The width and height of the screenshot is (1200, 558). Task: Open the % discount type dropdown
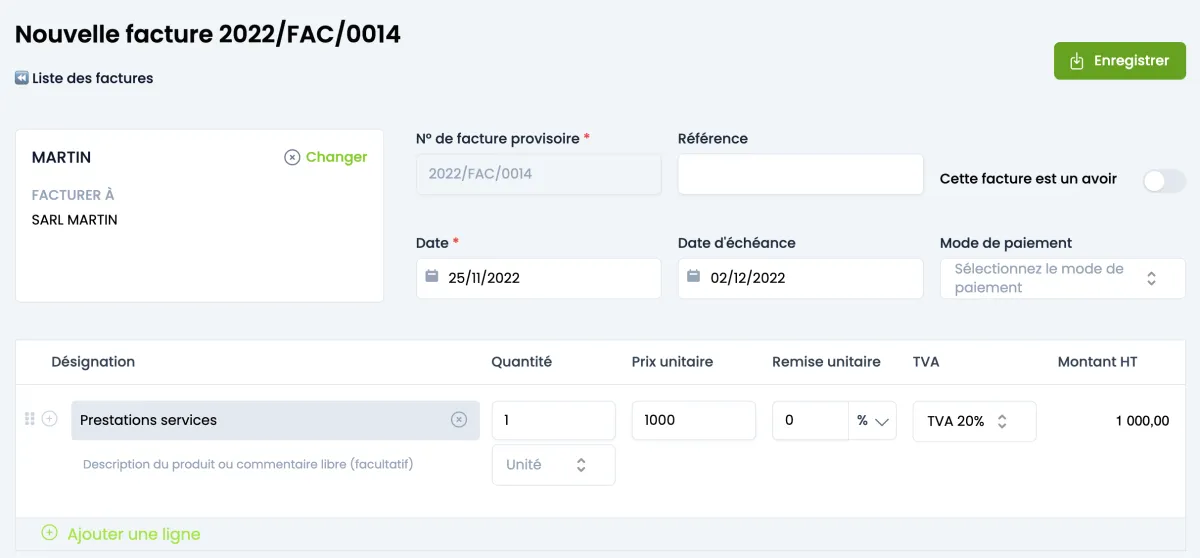[x=872, y=421]
